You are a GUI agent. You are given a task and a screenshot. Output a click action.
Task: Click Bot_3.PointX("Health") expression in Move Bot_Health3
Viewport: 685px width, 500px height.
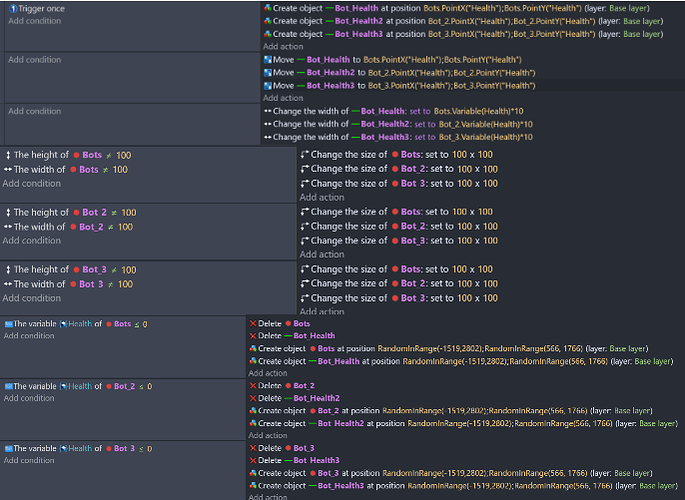[409, 86]
